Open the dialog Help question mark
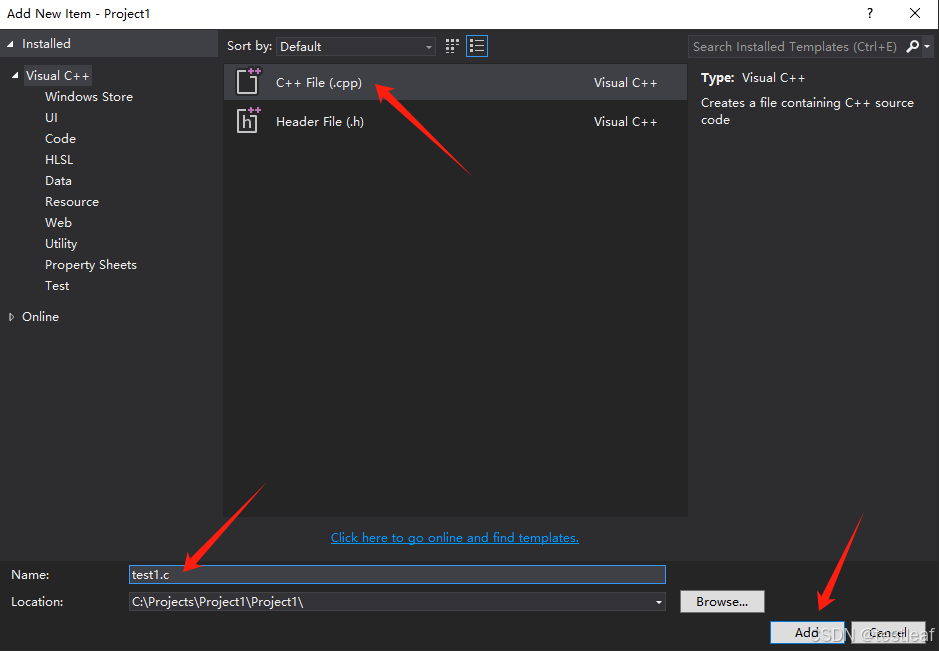The image size is (939, 651). (869, 13)
